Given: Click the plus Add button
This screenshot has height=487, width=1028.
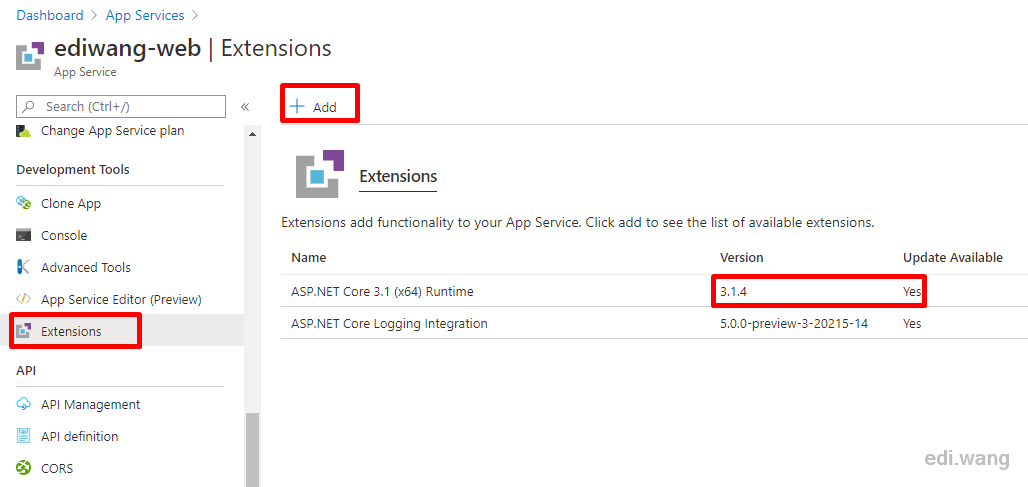Looking at the screenshot, I should tap(313, 107).
